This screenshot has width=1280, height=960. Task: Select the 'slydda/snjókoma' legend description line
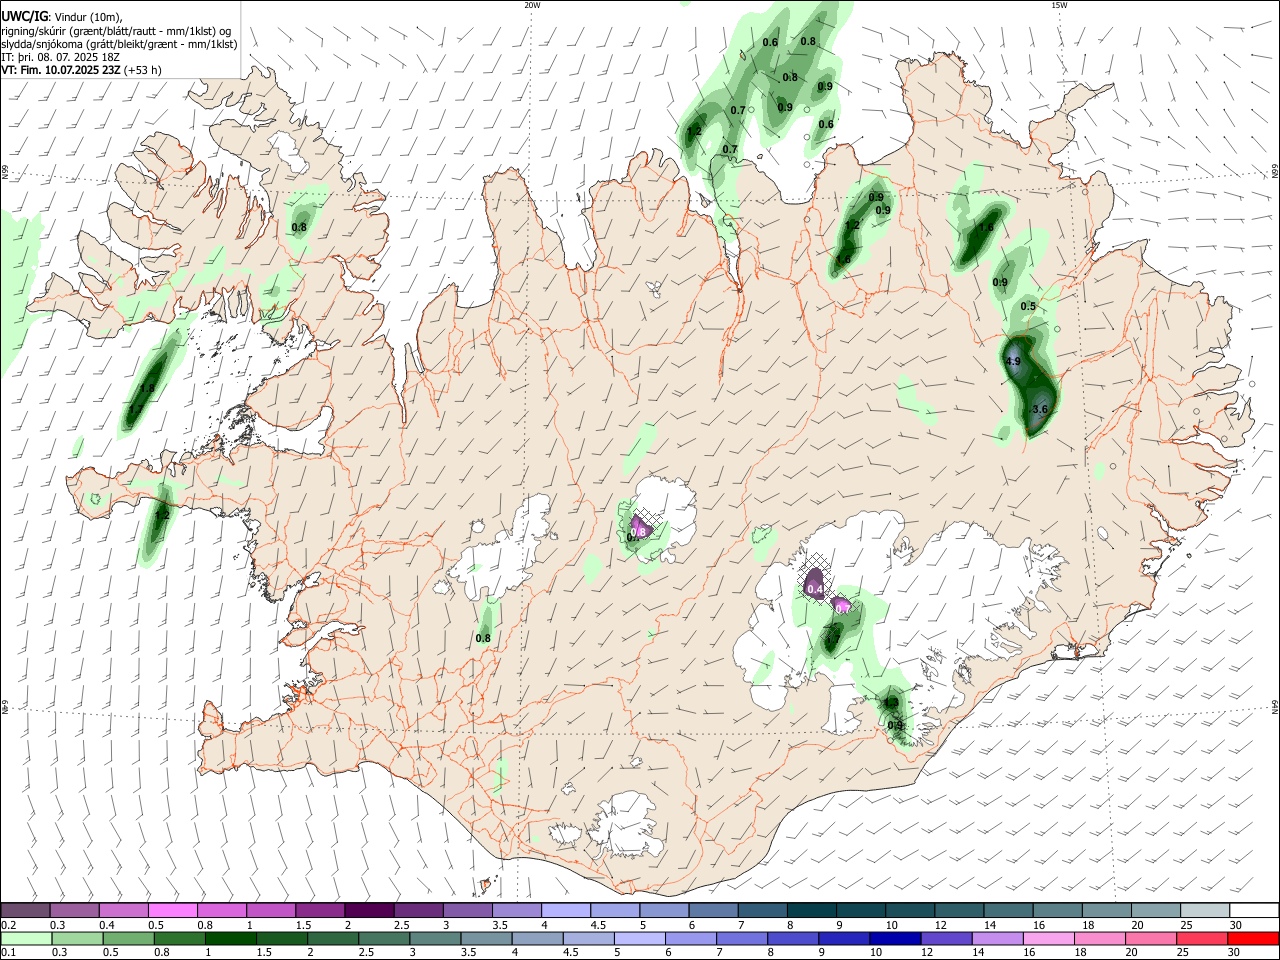(119, 44)
